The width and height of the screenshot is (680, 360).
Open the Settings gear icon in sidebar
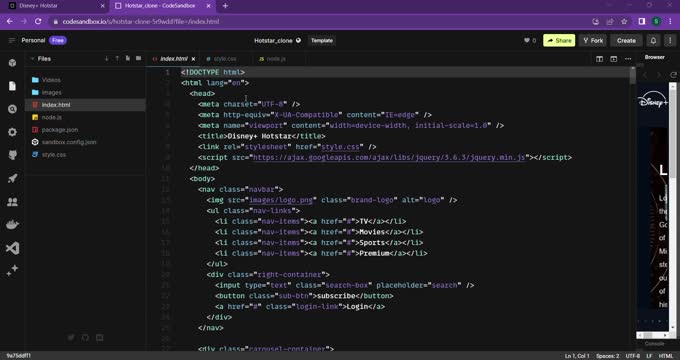tap(12, 132)
